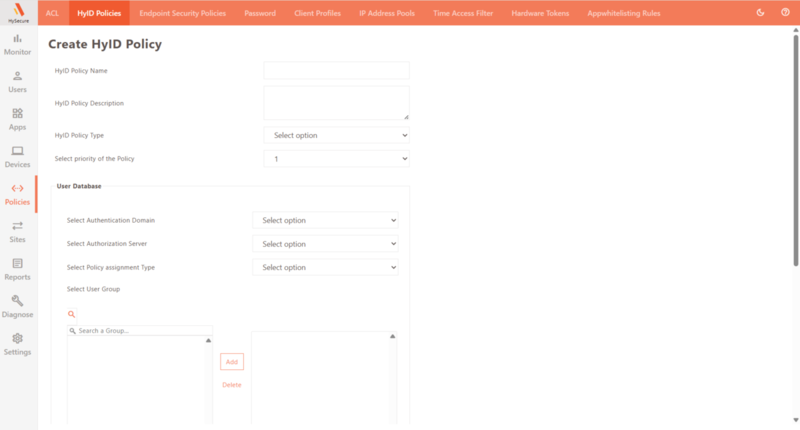Open Select Policy assignment Type dropdown
Screen dimensions: 800x430
click(x=326, y=267)
